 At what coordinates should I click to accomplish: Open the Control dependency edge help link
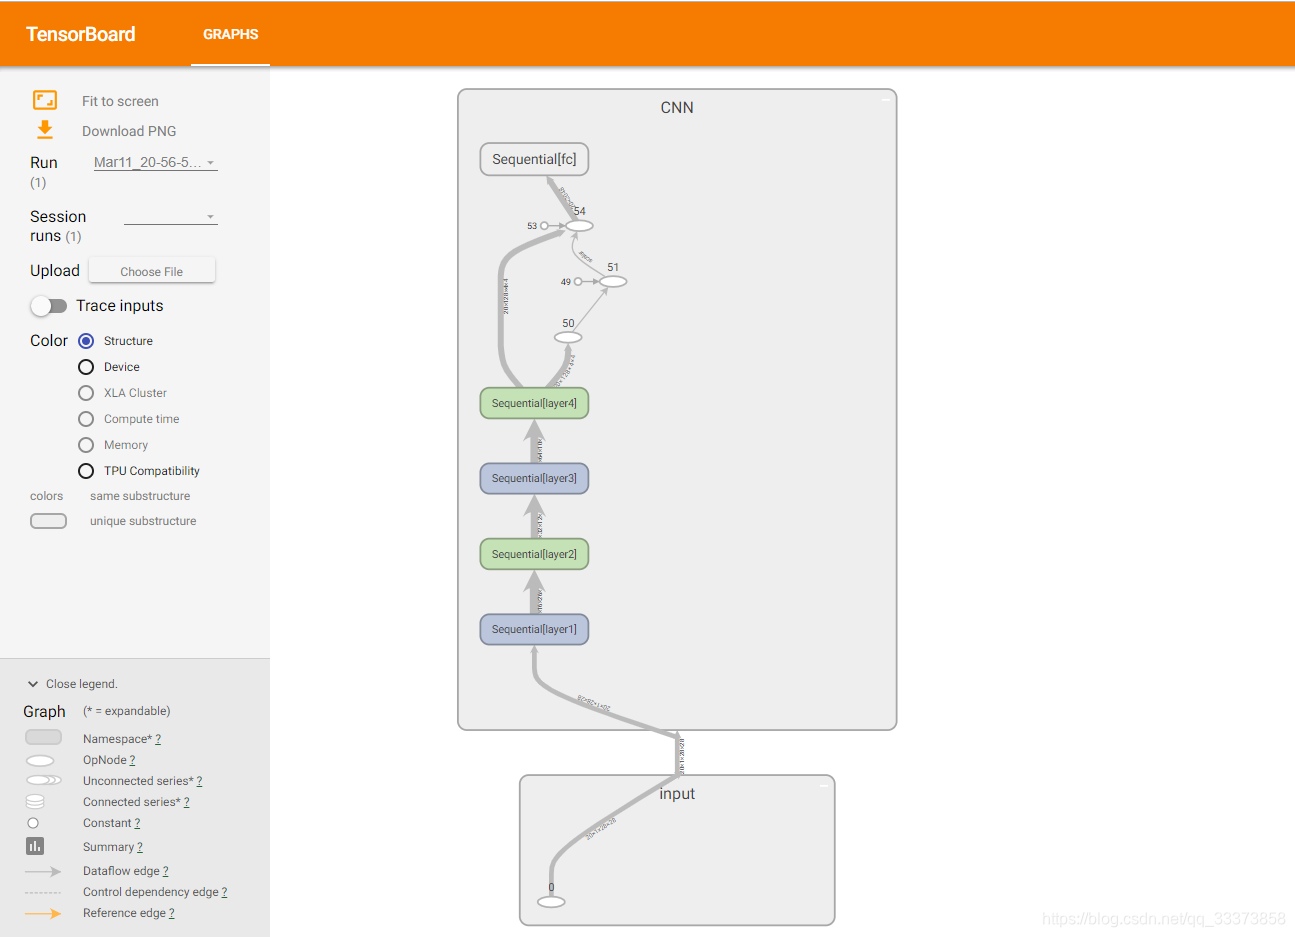[225, 891]
